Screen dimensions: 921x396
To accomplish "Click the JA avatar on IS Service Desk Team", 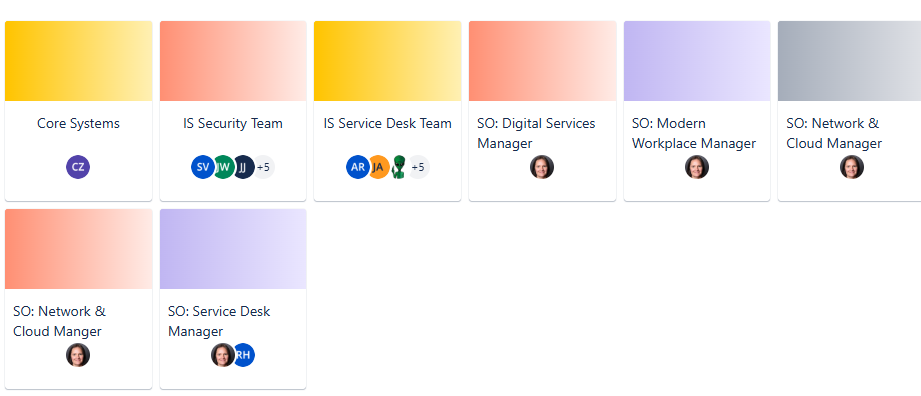I will tap(378, 167).
